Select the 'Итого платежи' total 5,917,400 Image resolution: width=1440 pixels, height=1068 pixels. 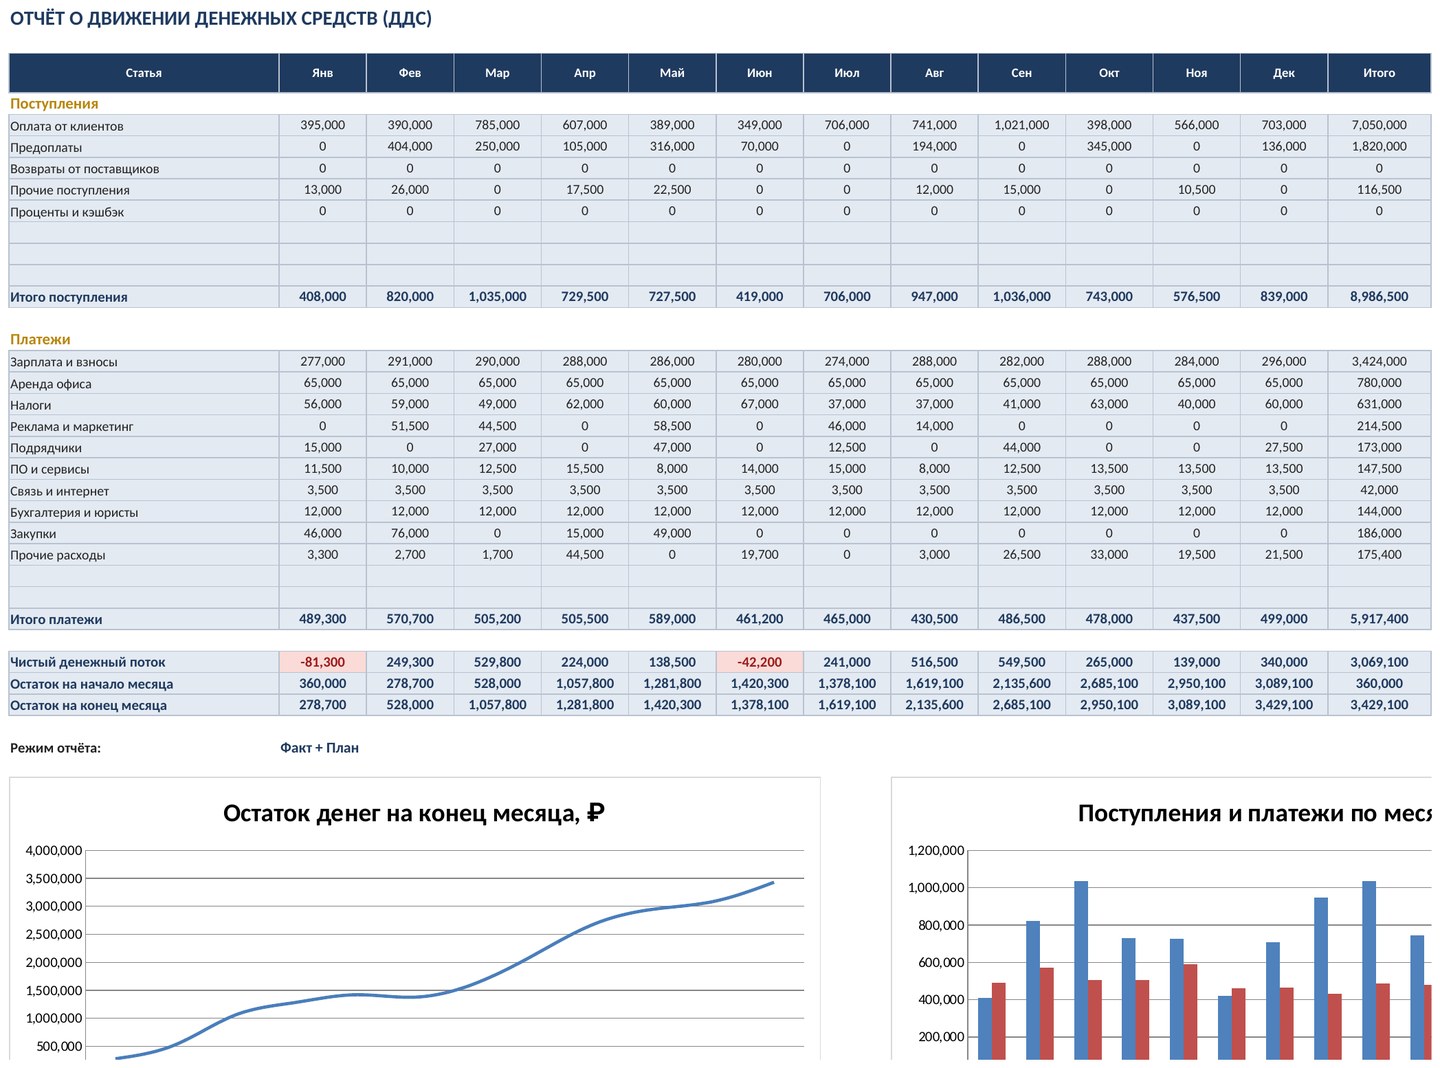[1379, 619]
